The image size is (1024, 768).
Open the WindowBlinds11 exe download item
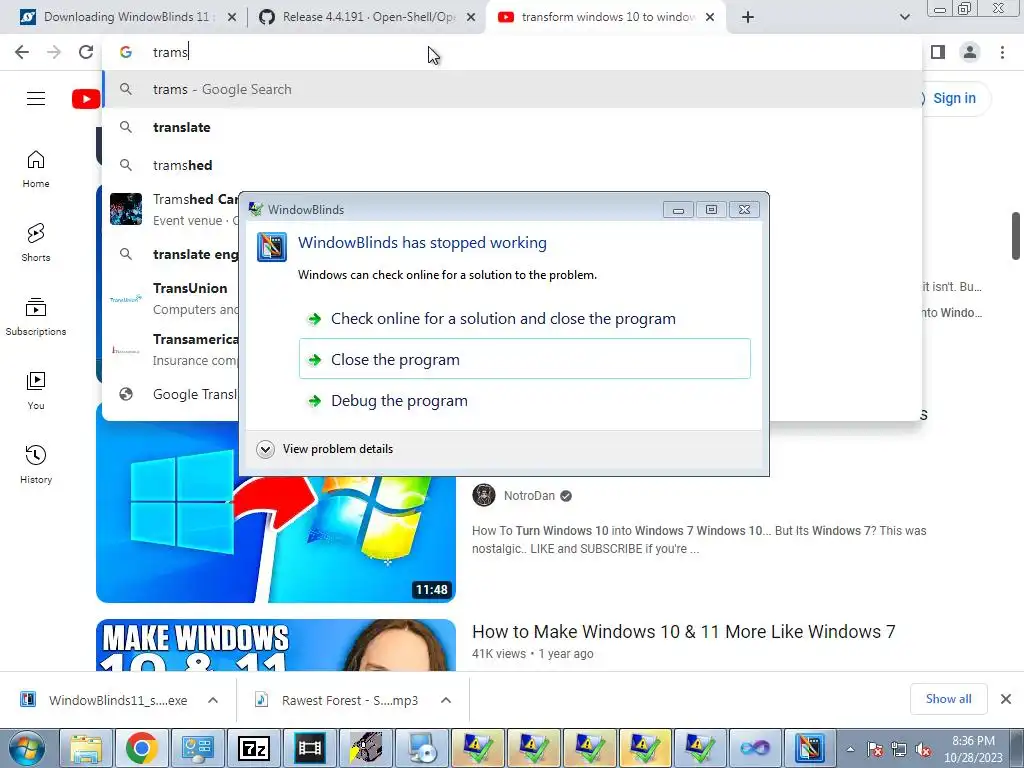pos(104,700)
